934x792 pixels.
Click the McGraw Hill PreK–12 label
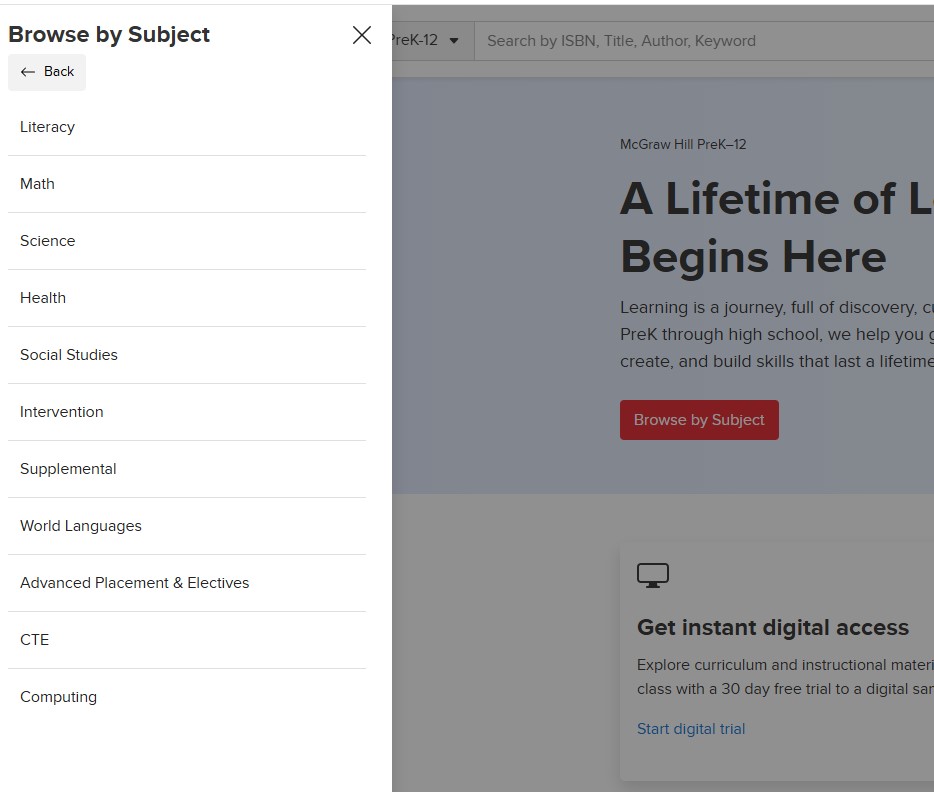click(x=683, y=144)
